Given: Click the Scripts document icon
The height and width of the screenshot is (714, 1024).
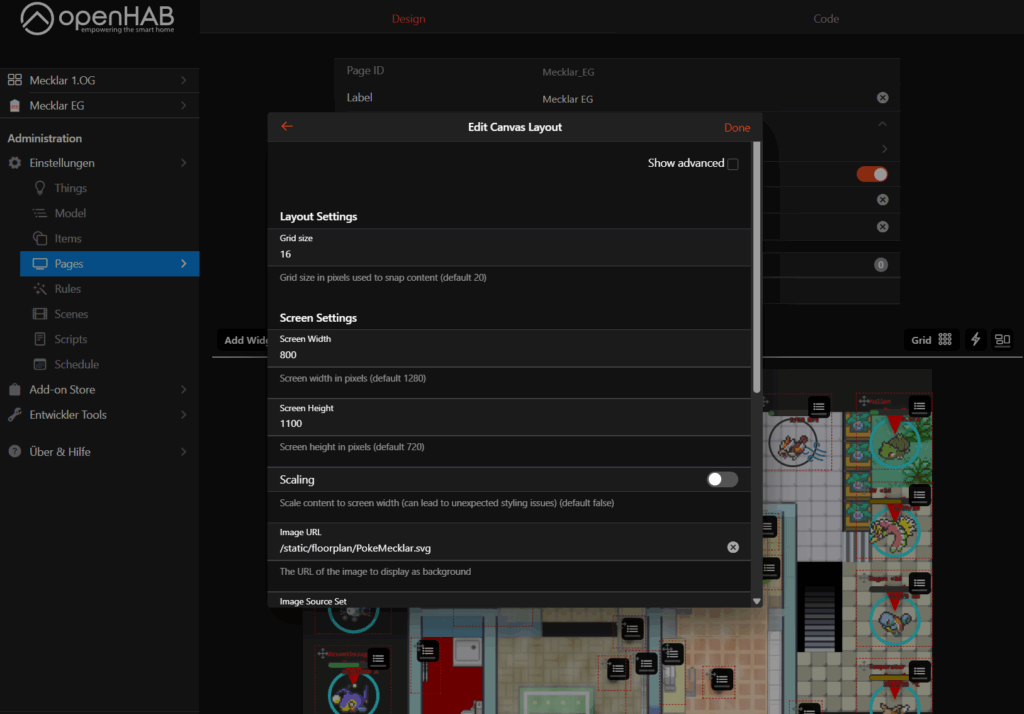Looking at the screenshot, I should [x=40, y=339].
